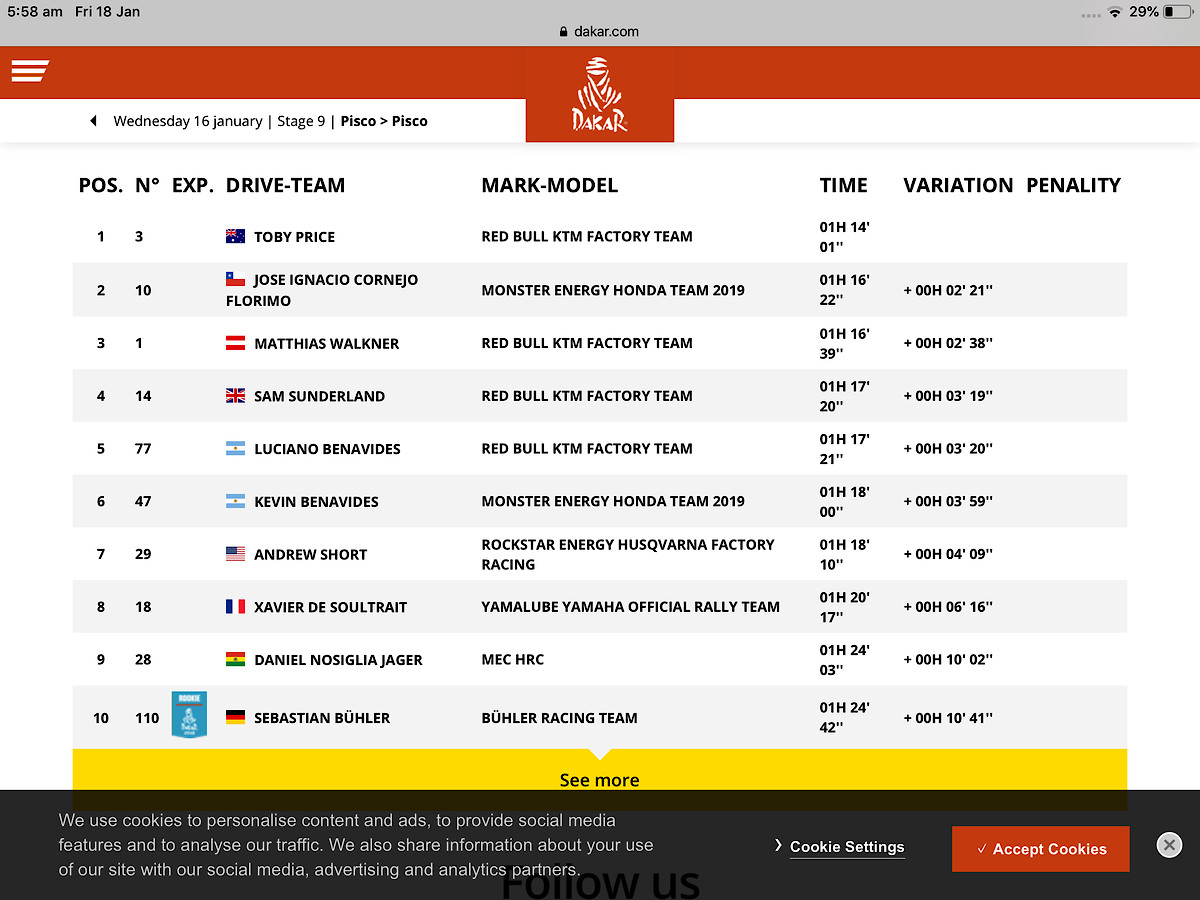Open the hamburger menu icon
1200x900 pixels.
pyautogui.click(x=30, y=71)
